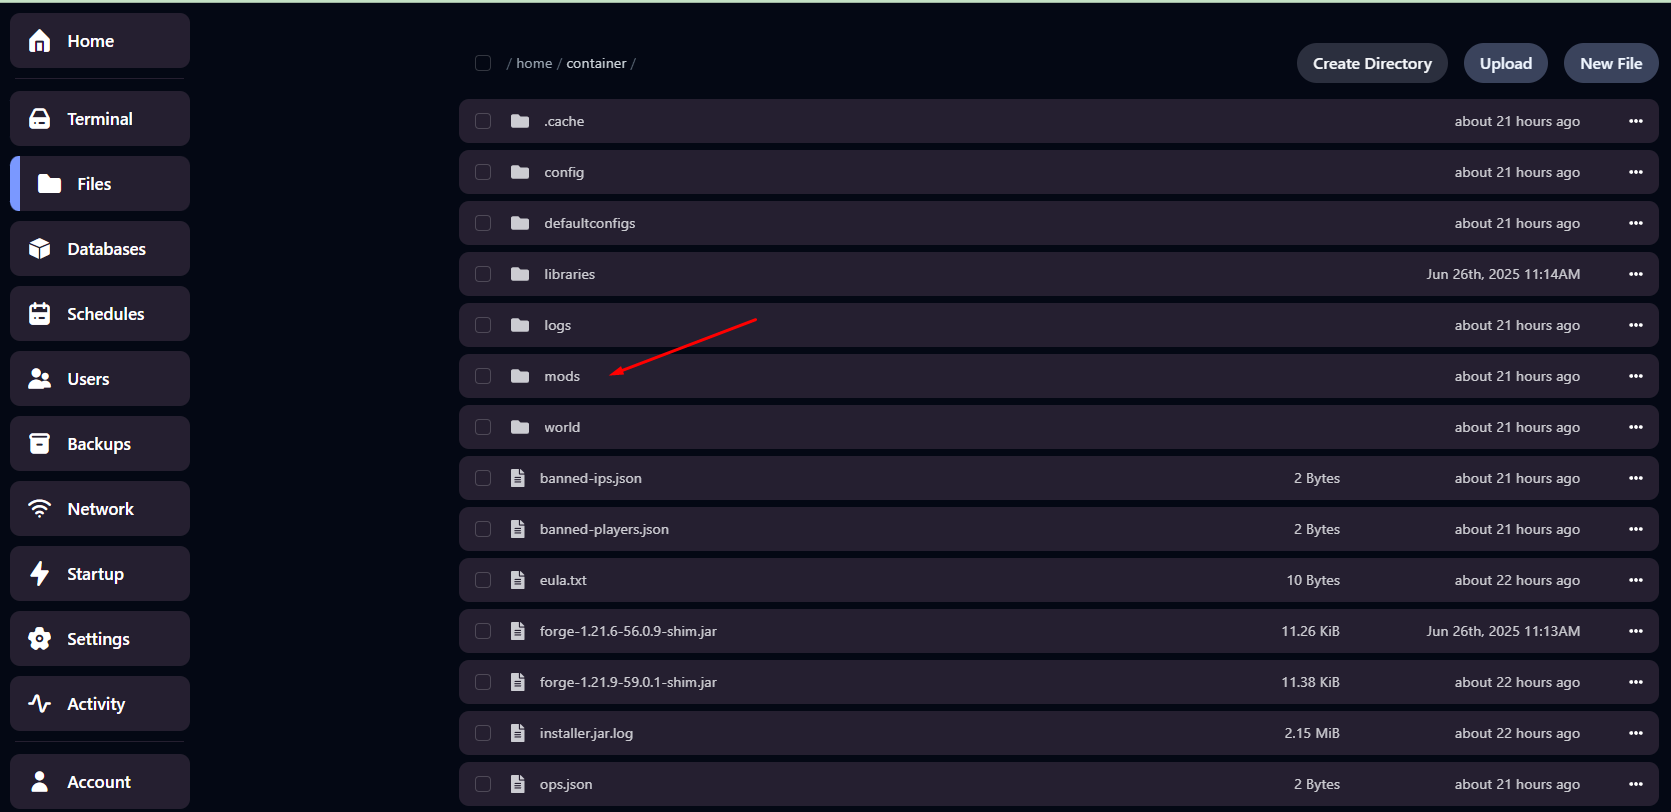Click the Network wifi icon
The image size is (1671, 812).
click(40, 509)
